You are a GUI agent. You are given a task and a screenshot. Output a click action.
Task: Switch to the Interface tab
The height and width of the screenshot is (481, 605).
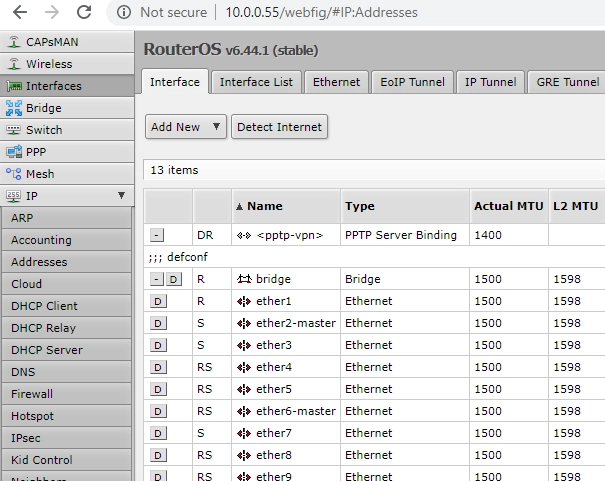coord(175,82)
